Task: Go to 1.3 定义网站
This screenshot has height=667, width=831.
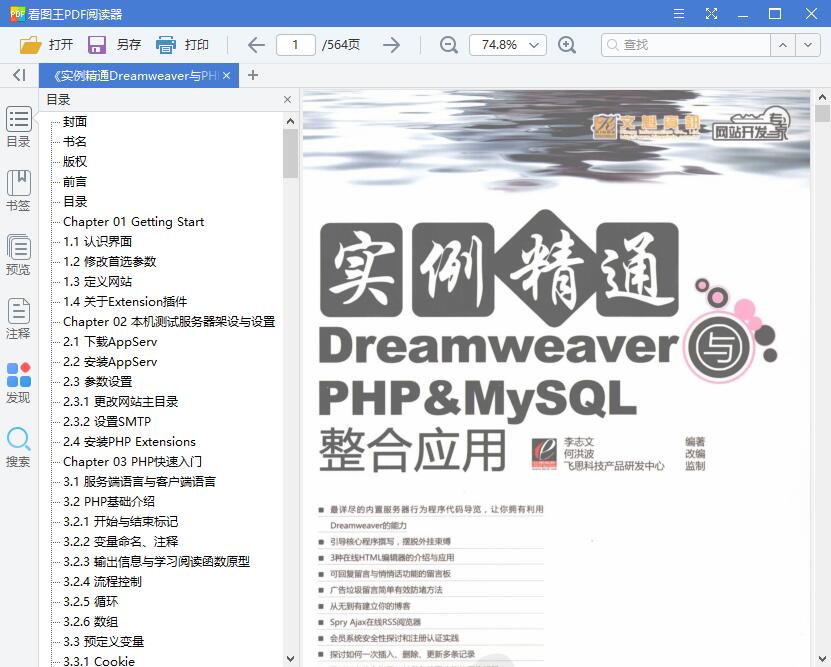Action: pos(98,282)
